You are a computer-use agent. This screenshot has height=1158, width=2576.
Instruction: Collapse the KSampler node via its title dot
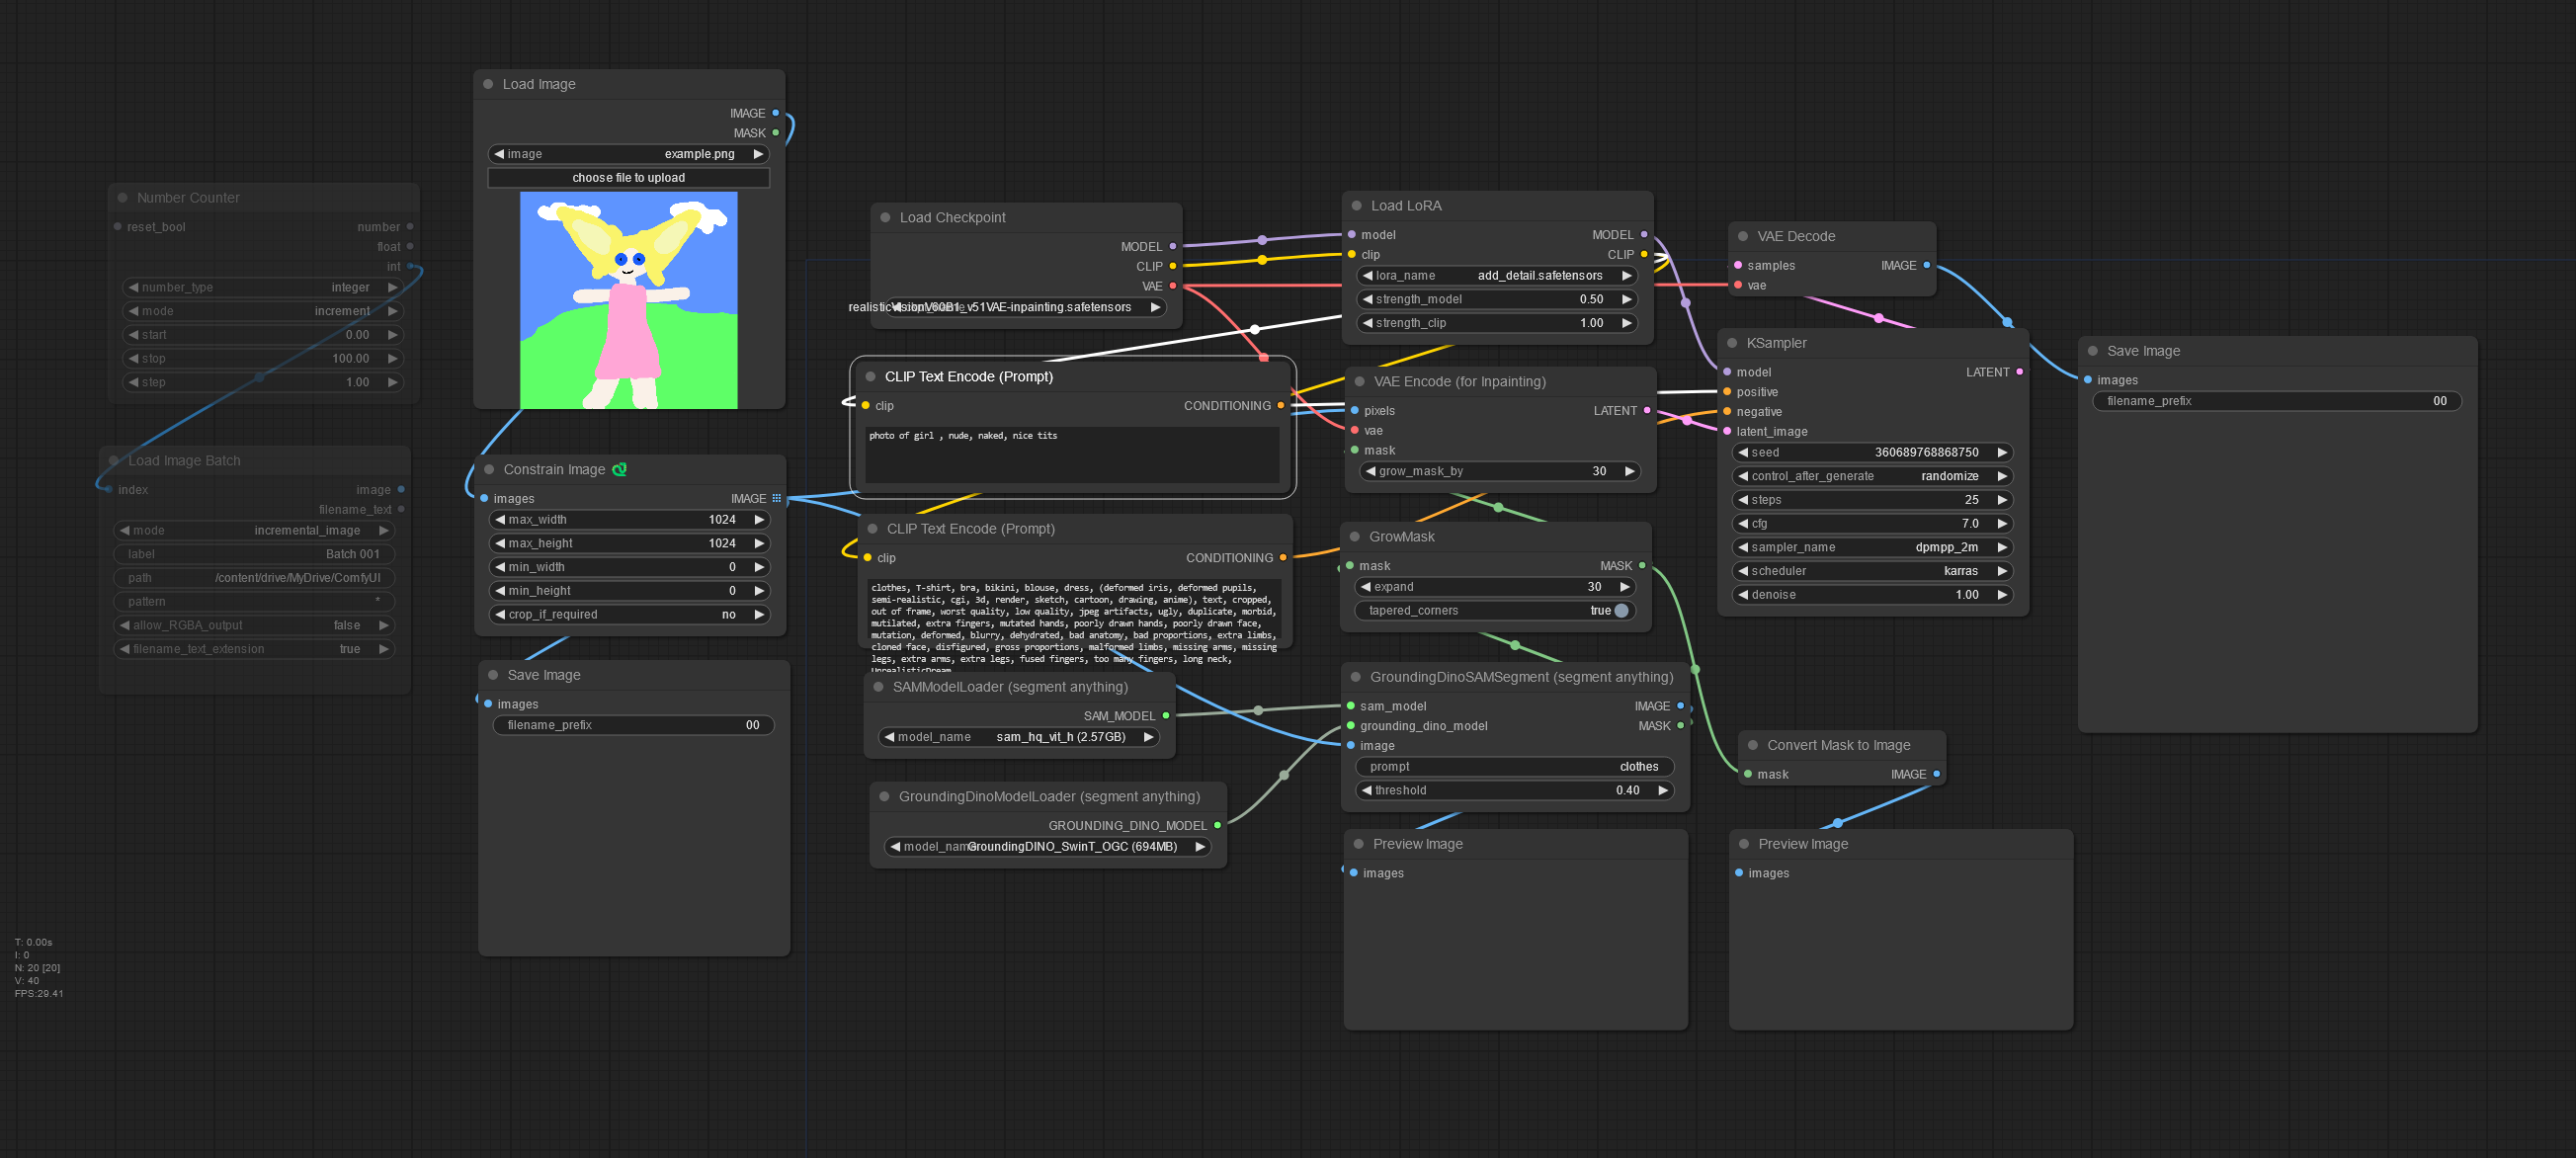coord(1732,343)
